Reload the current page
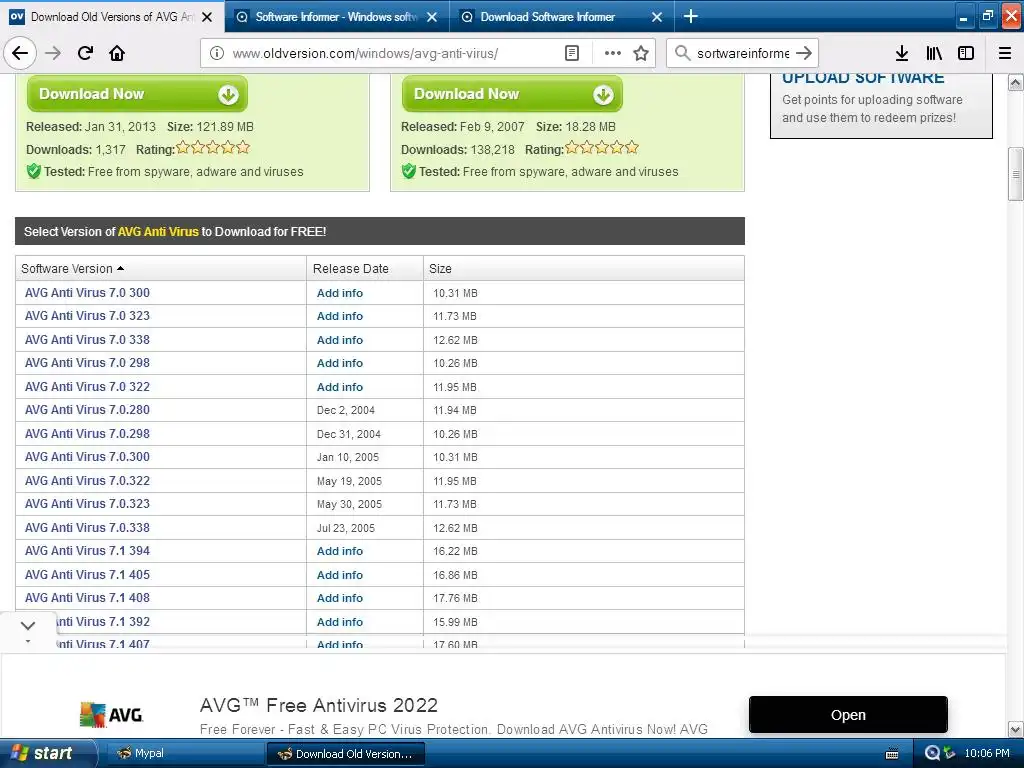The width and height of the screenshot is (1024, 768). tap(85, 53)
